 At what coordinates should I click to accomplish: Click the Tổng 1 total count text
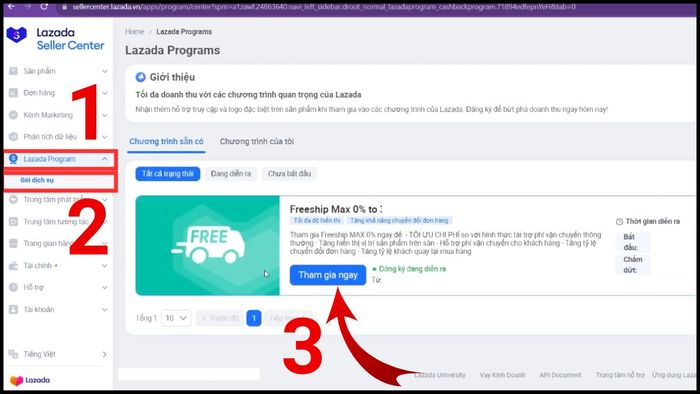coord(146,318)
